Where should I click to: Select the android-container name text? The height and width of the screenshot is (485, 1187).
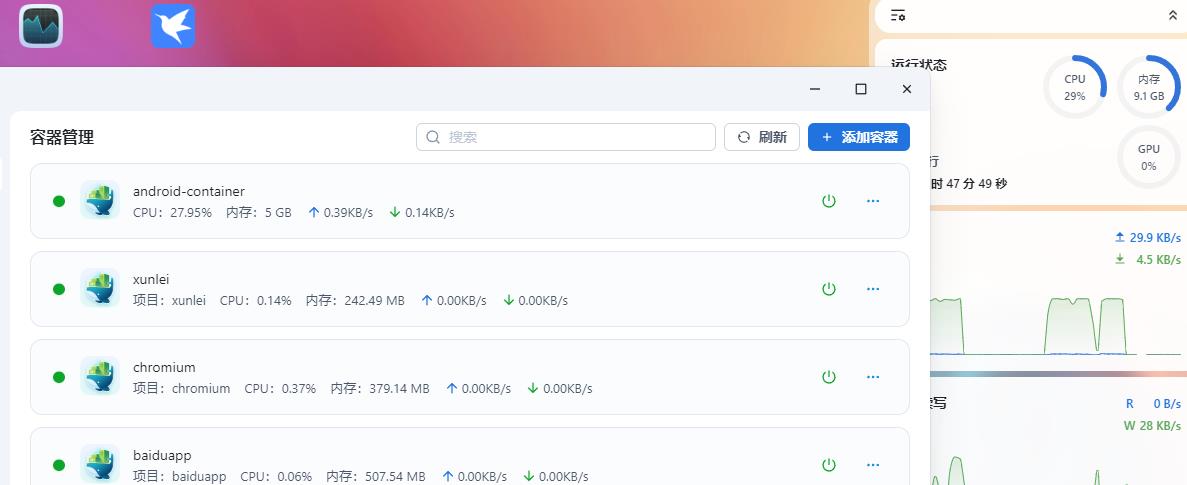coord(188,191)
